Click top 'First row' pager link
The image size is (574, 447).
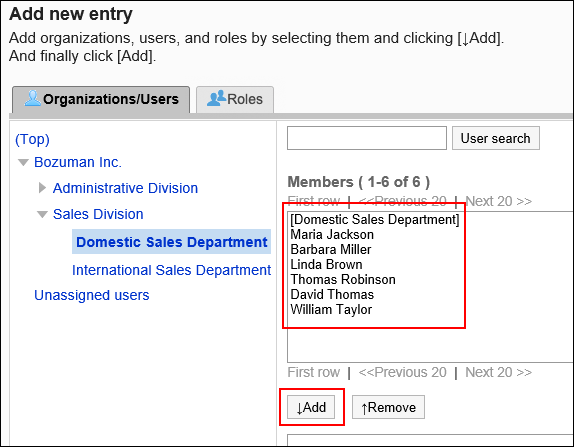[x=314, y=201]
